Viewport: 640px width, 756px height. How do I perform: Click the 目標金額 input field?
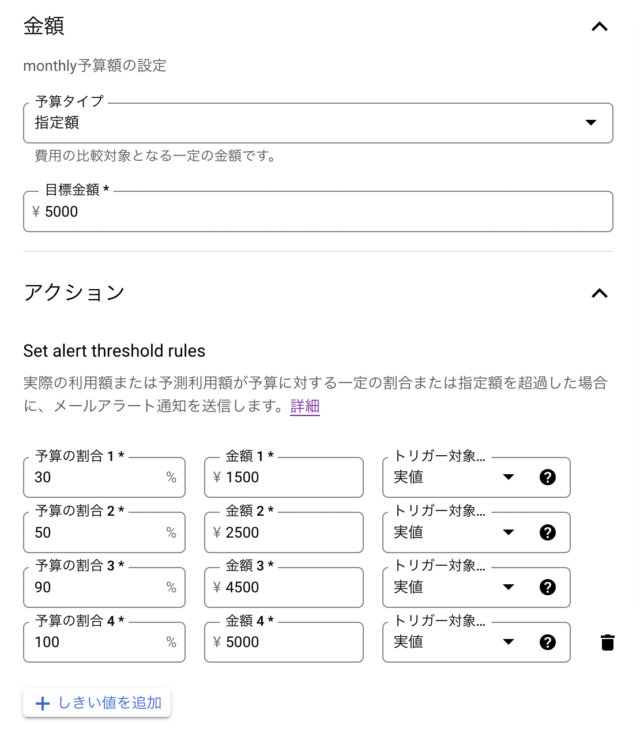[x=318, y=212]
